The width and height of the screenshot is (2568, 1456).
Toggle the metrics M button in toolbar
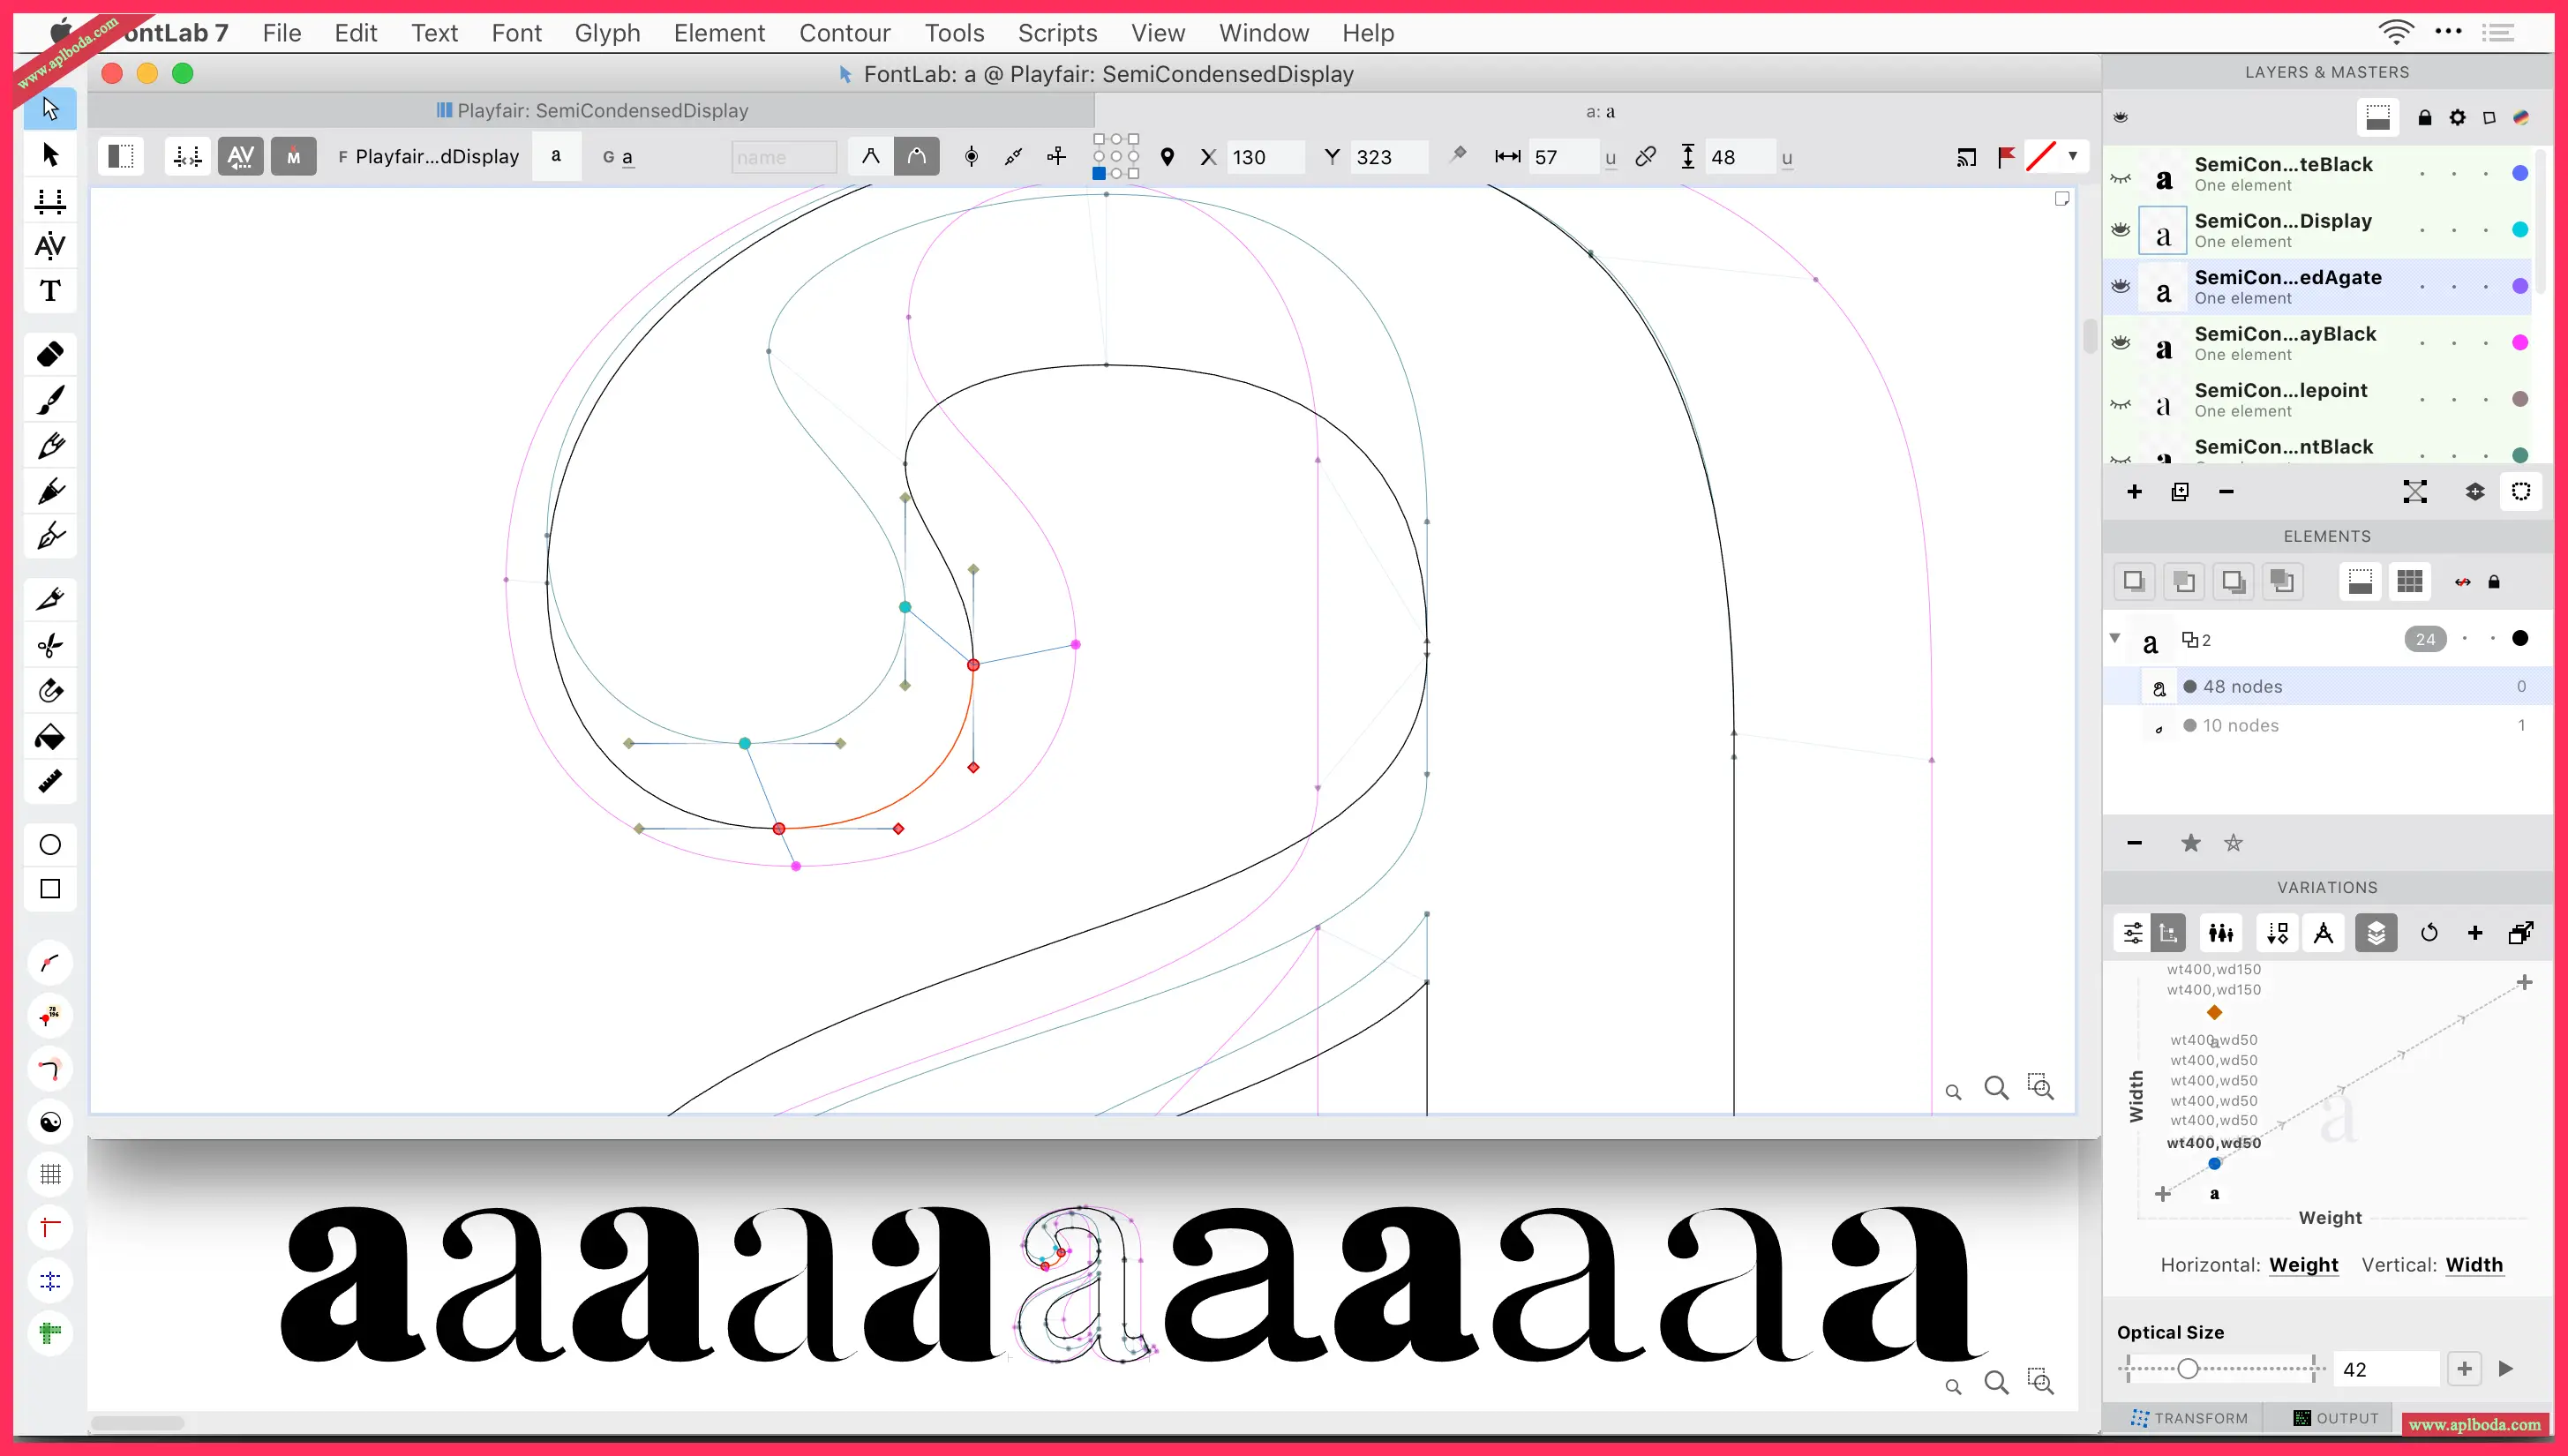coord(293,156)
